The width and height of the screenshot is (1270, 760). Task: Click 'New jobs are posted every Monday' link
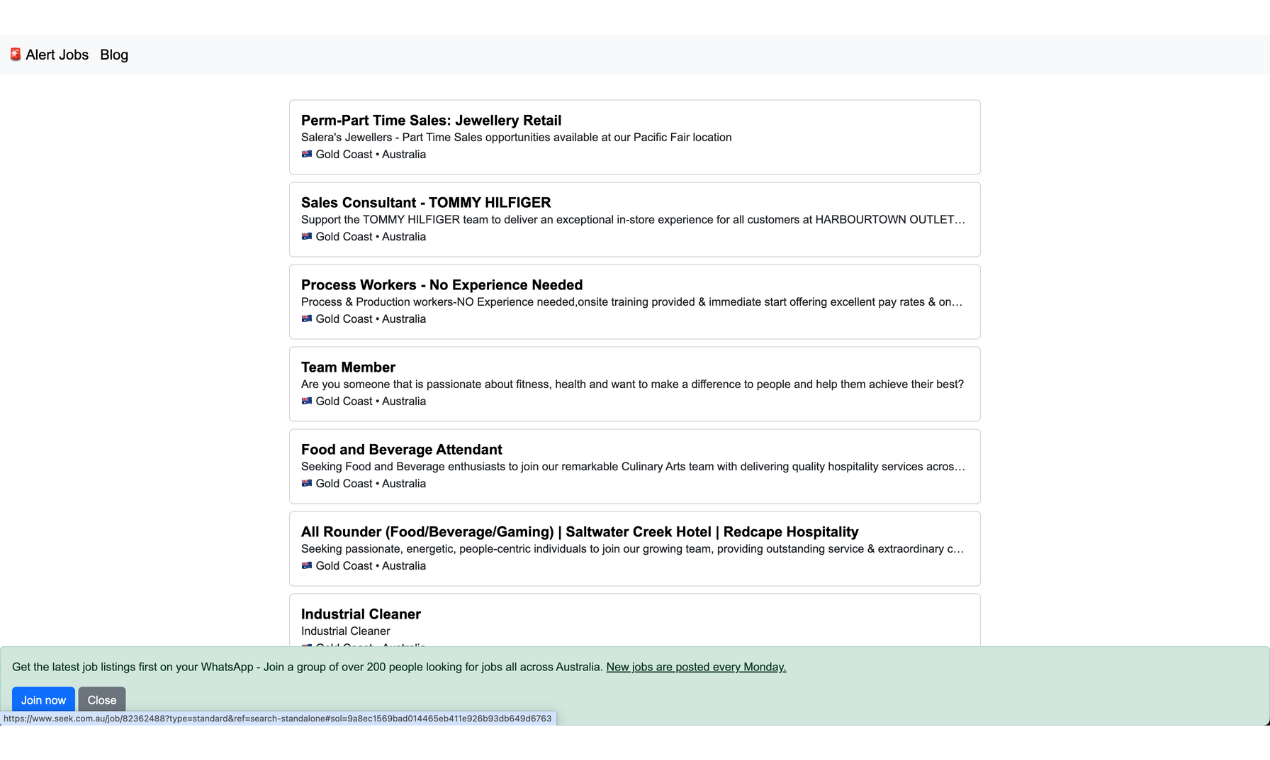pos(696,667)
